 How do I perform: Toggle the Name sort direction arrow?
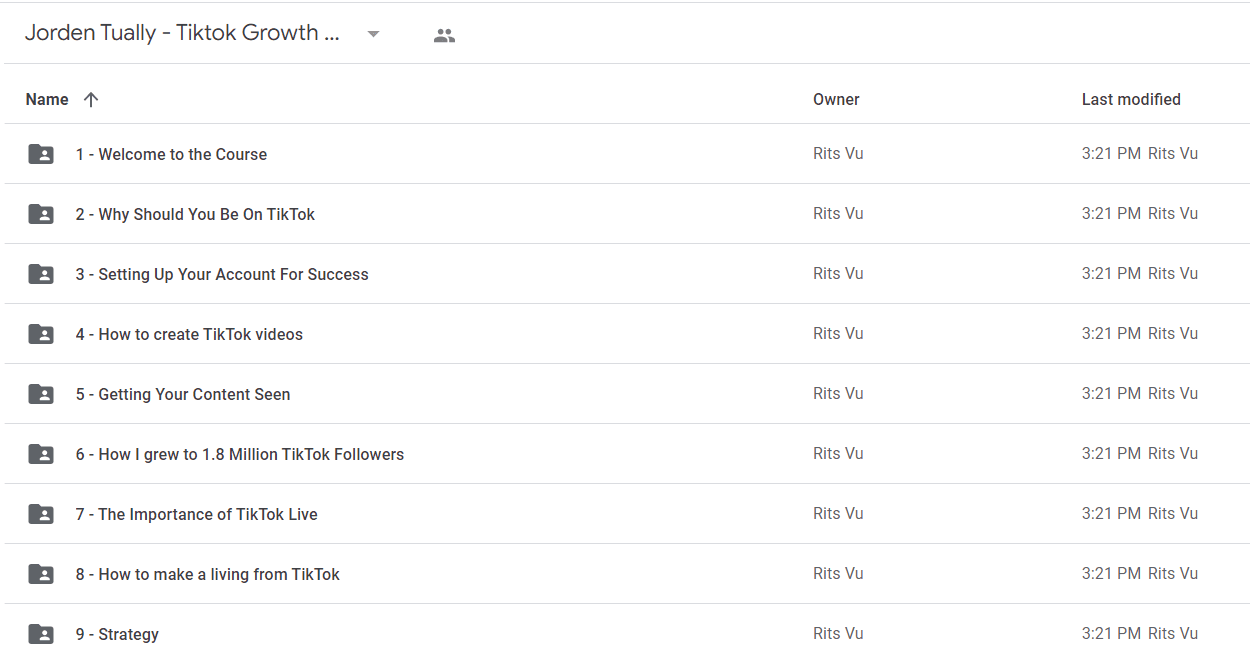click(91, 99)
